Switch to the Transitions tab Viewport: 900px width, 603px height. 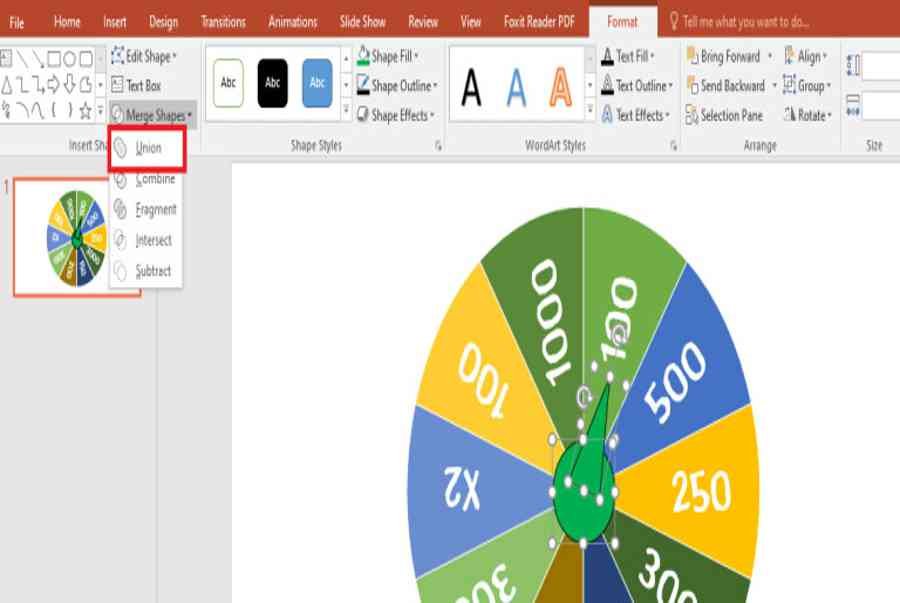click(223, 22)
